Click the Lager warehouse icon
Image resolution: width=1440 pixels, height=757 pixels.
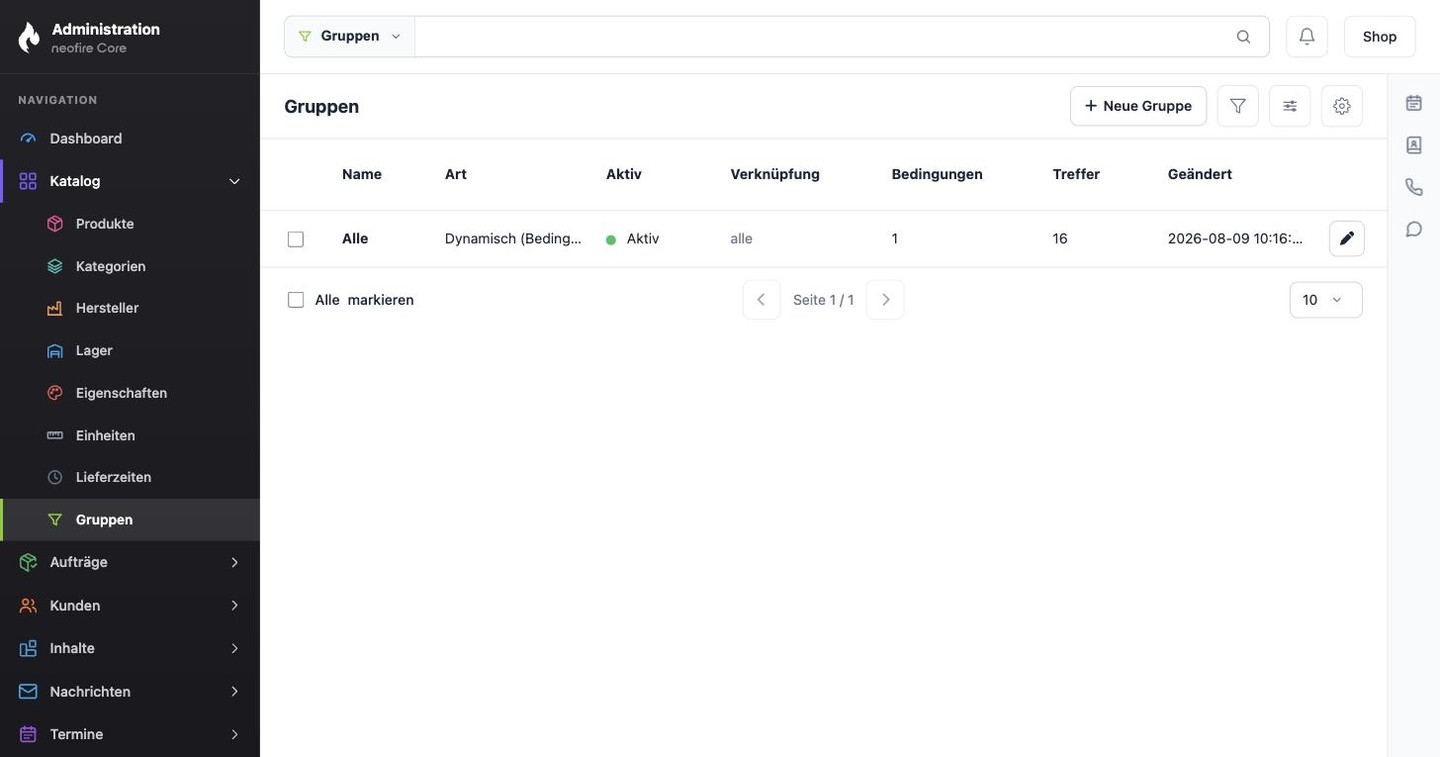(55, 351)
